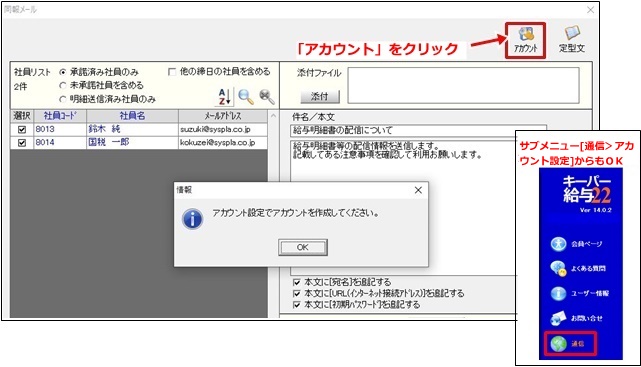Toggle 本文に[初期パスワード]を追記する checkbox
The image size is (641, 367).
tap(297, 304)
